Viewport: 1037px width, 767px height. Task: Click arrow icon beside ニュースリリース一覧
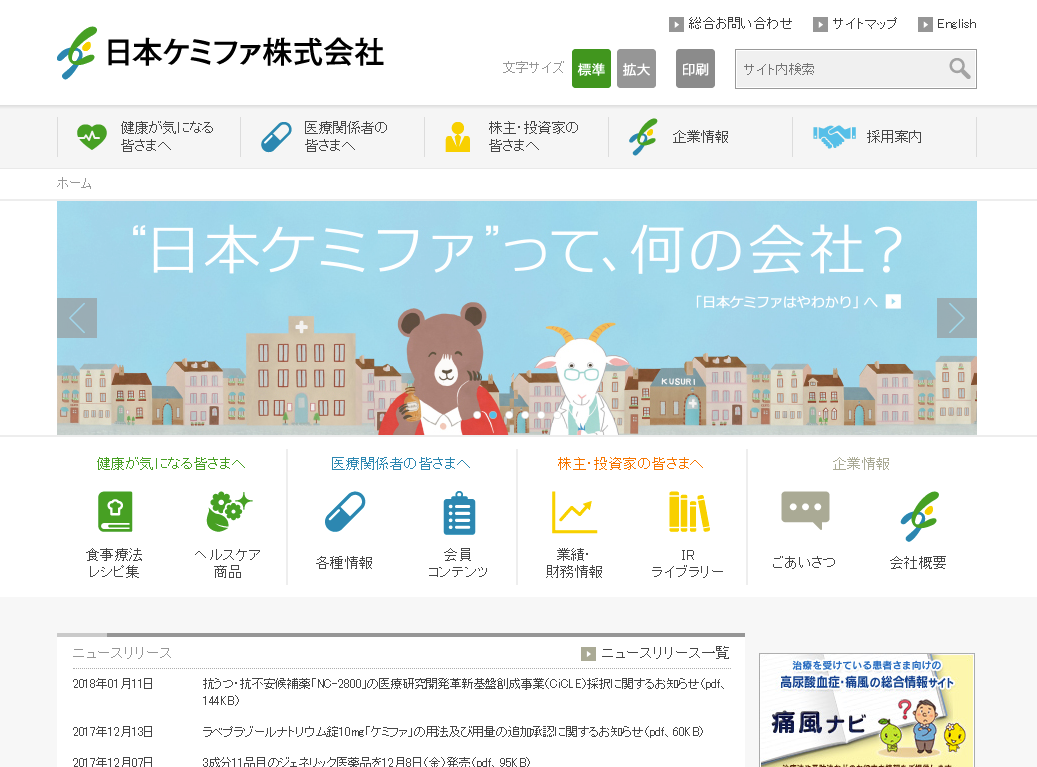click(588, 654)
